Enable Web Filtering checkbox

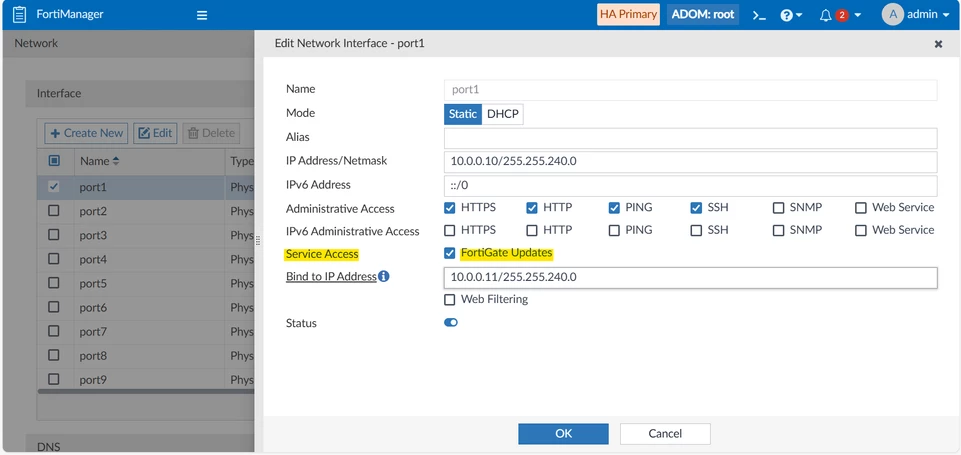click(x=450, y=300)
